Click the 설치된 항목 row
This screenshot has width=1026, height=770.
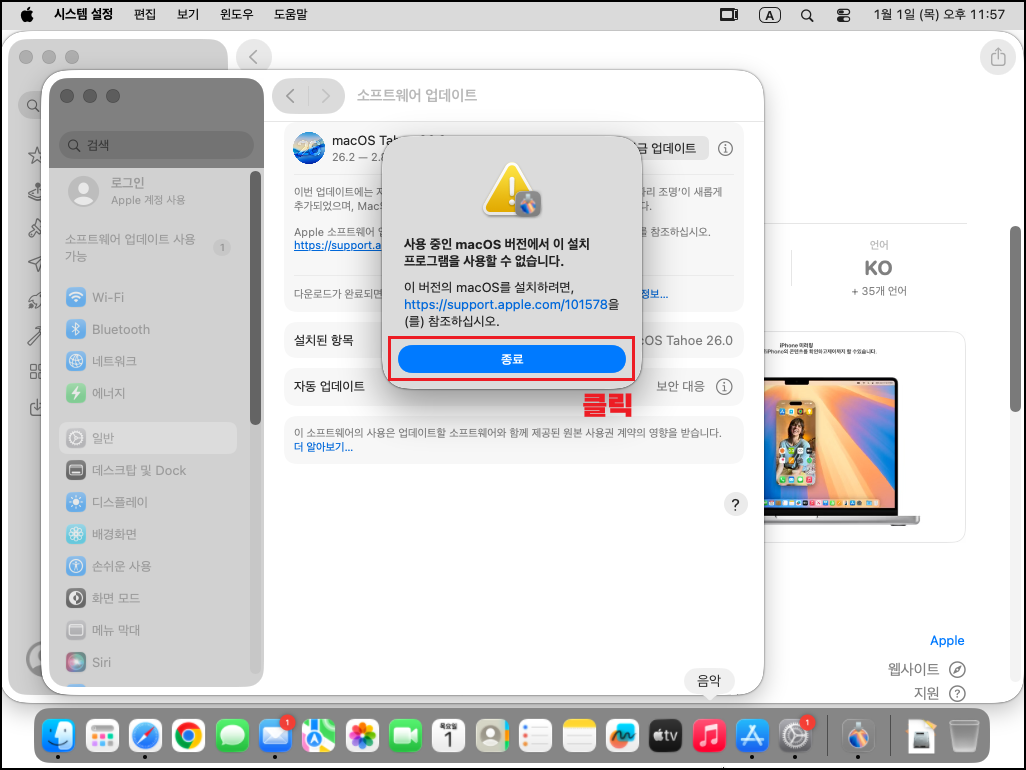[514, 340]
